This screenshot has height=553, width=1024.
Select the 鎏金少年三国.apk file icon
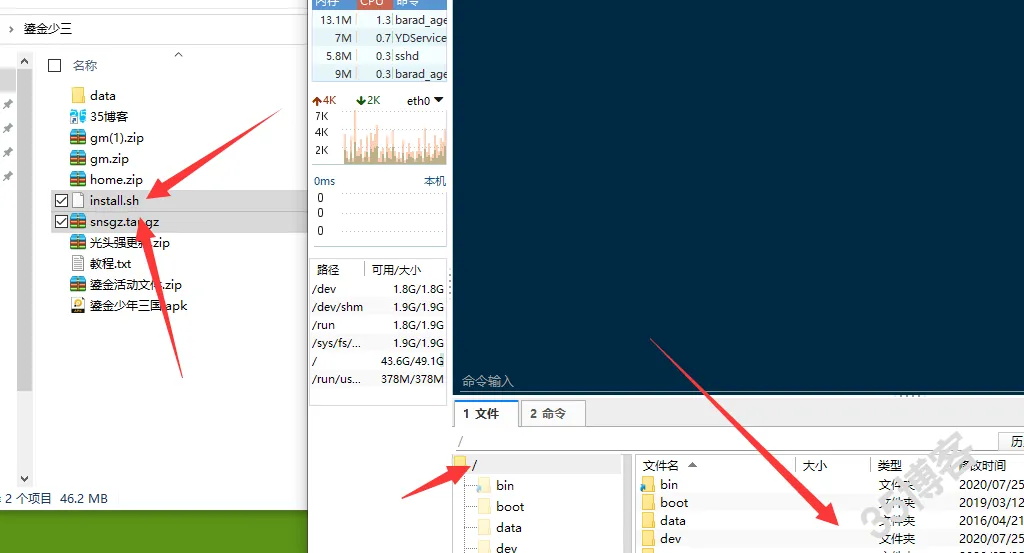(x=78, y=305)
